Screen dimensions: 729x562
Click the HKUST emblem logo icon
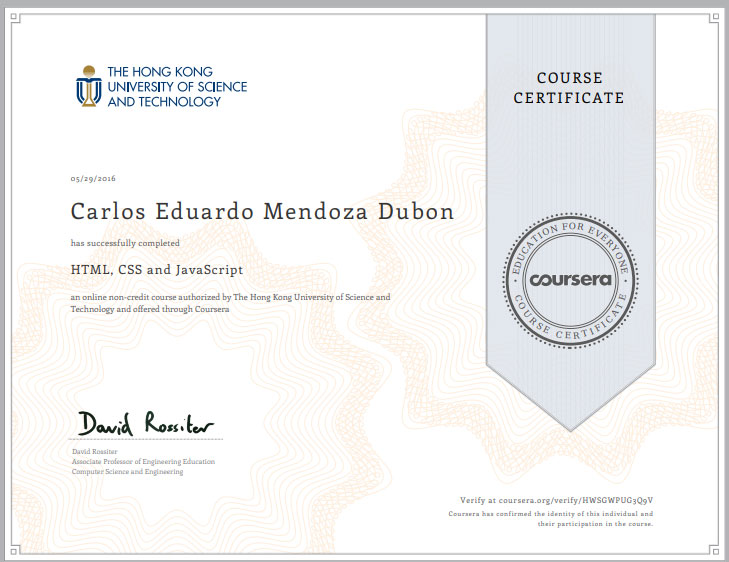[x=88, y=86]
